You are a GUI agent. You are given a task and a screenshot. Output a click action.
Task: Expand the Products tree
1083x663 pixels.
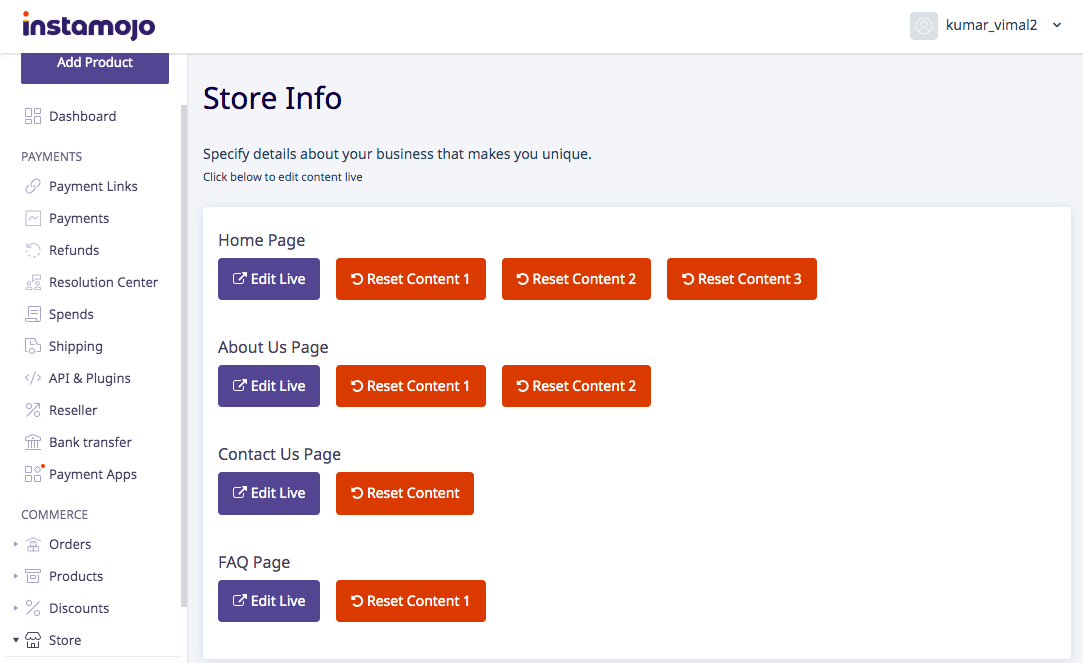pos(14,576)
